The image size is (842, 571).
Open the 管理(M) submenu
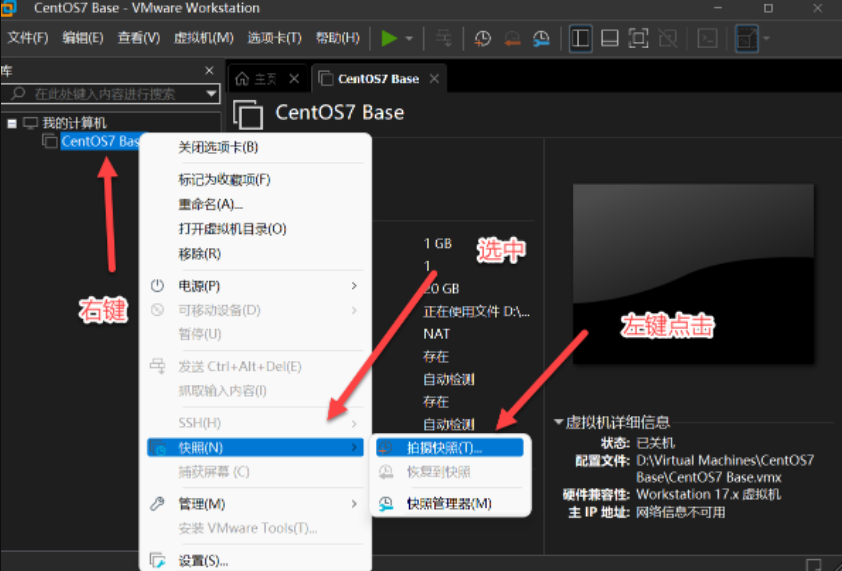pyautogui.click(x=256, y=504)
